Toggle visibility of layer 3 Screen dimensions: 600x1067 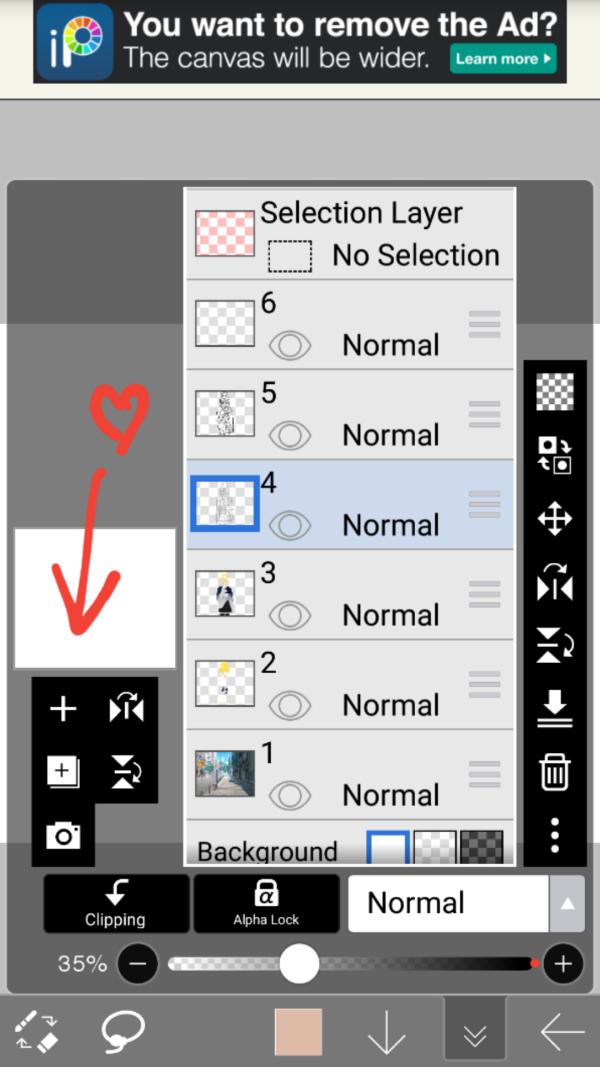[x=290, y=616]
